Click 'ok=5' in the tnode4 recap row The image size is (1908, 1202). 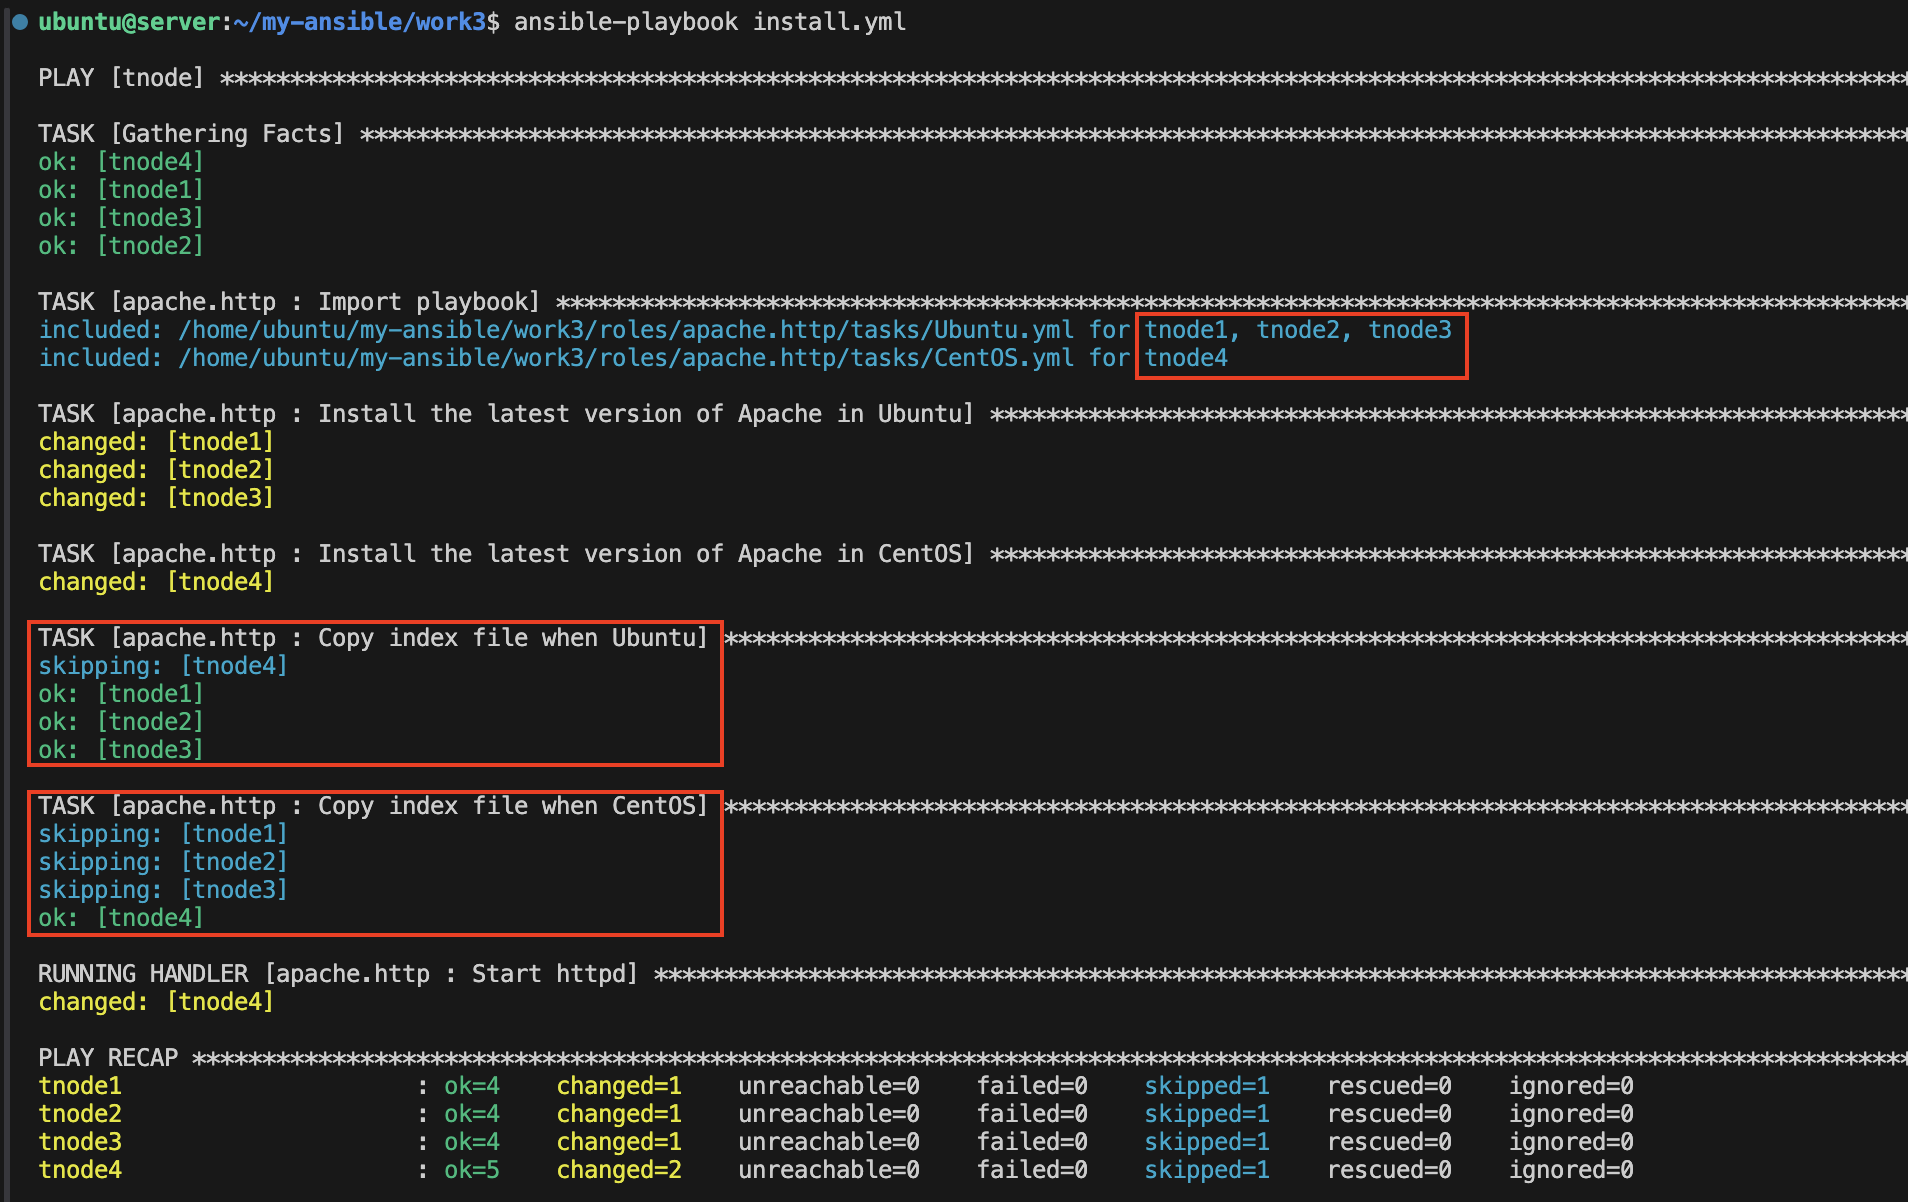tap(472, 1170)
